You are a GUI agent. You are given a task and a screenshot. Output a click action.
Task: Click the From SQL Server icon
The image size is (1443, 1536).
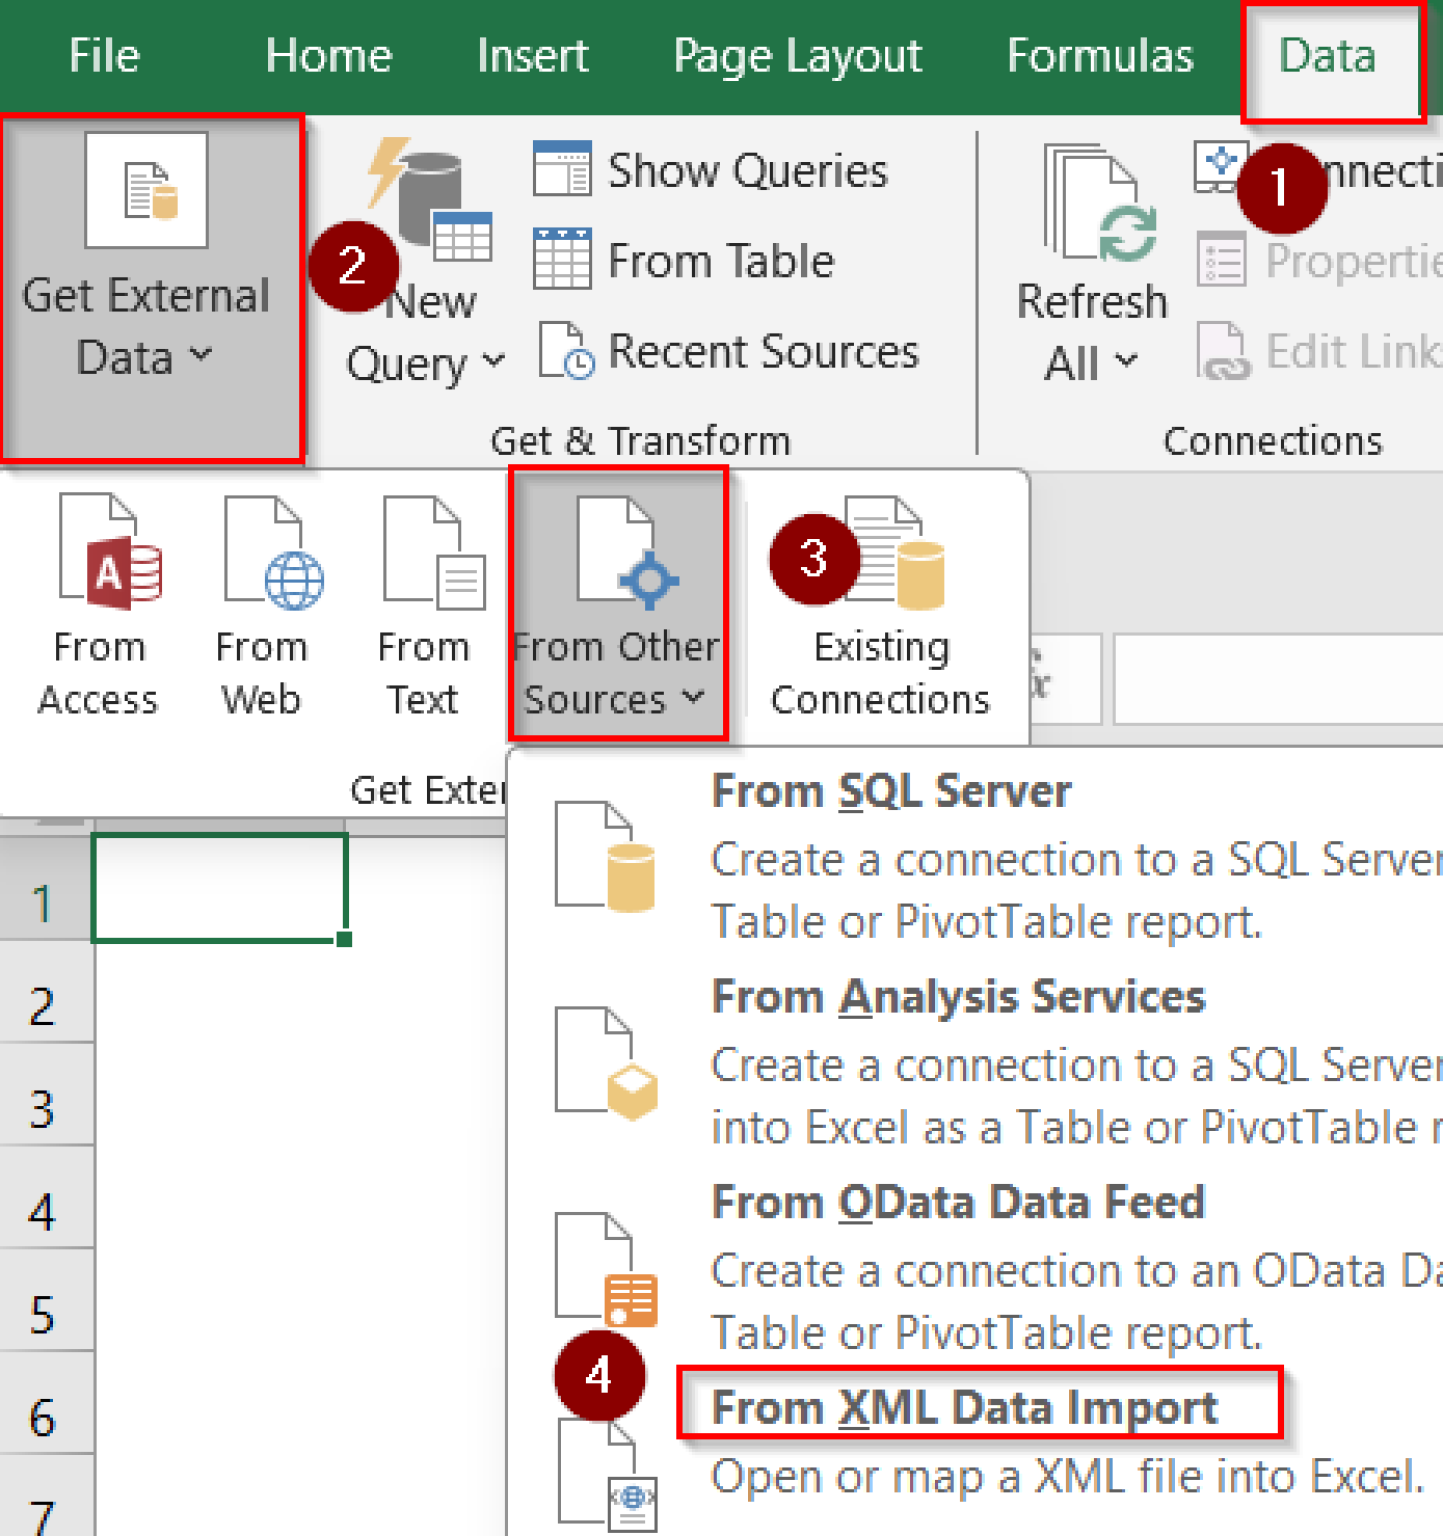pyautogui.click(x=606, y=857)
